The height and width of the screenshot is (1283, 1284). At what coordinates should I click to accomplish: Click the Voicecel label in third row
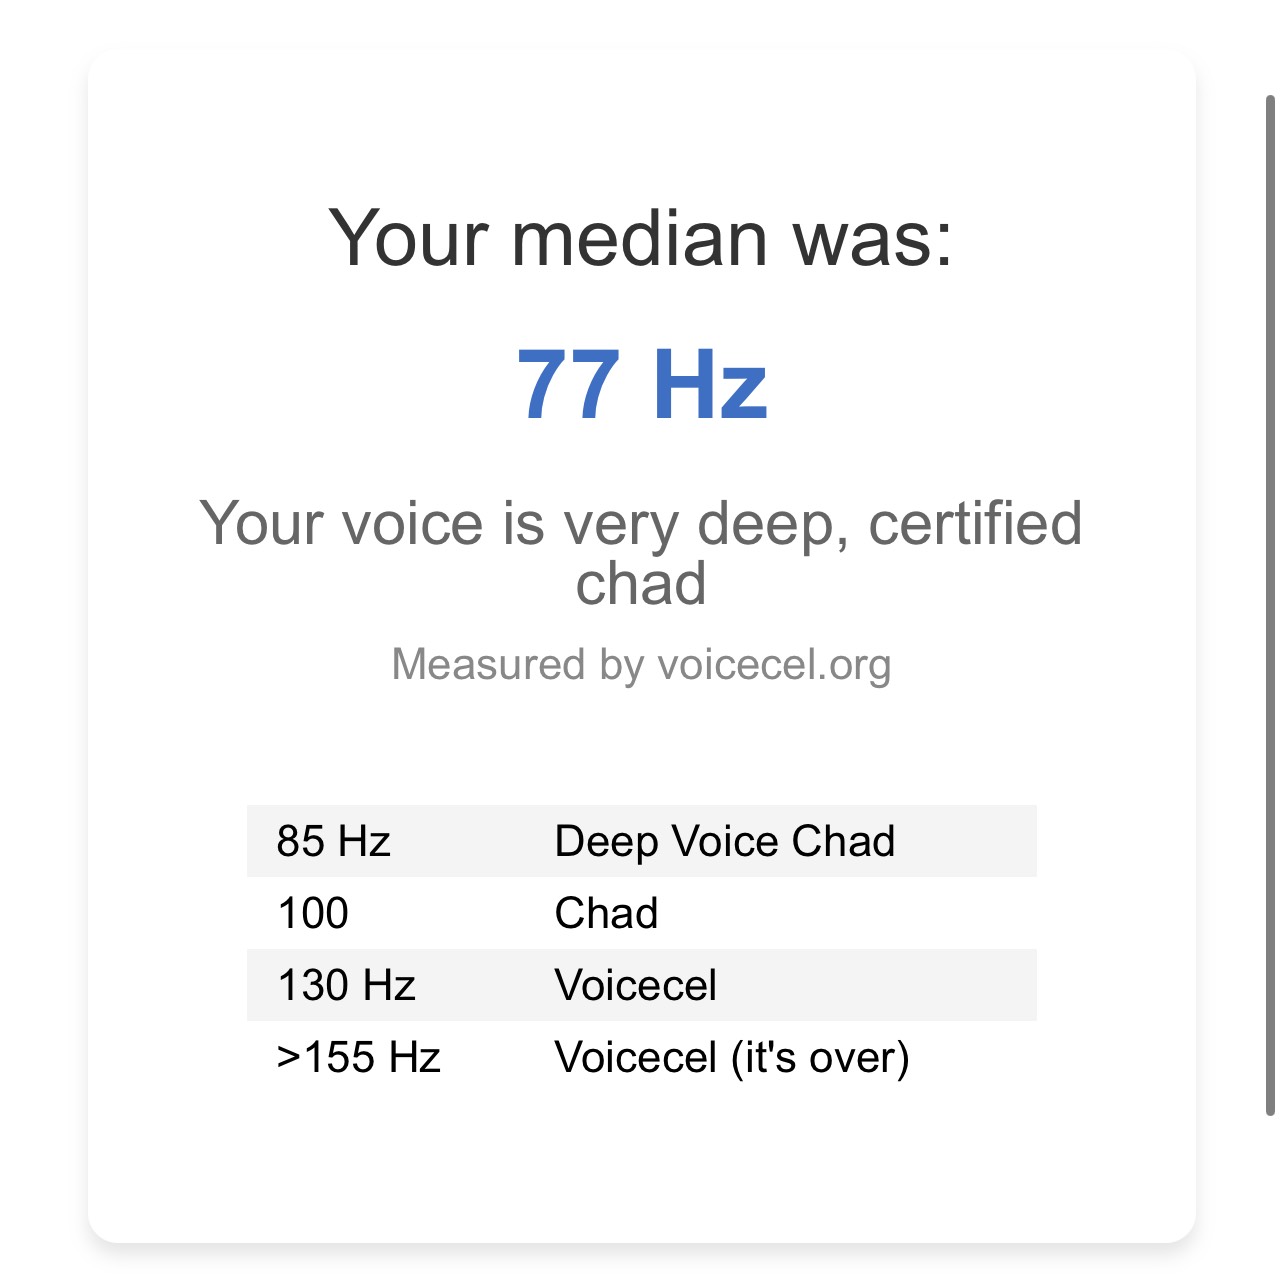coord(635,985)
